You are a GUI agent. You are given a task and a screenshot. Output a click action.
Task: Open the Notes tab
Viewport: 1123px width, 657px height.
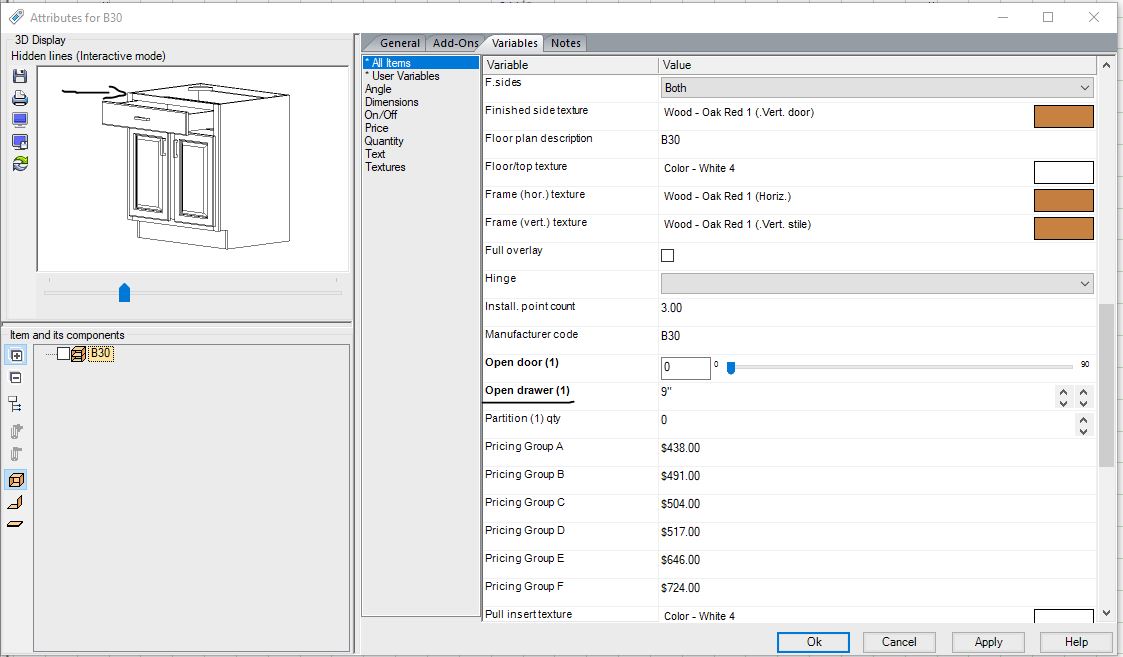tap(566, 43)
